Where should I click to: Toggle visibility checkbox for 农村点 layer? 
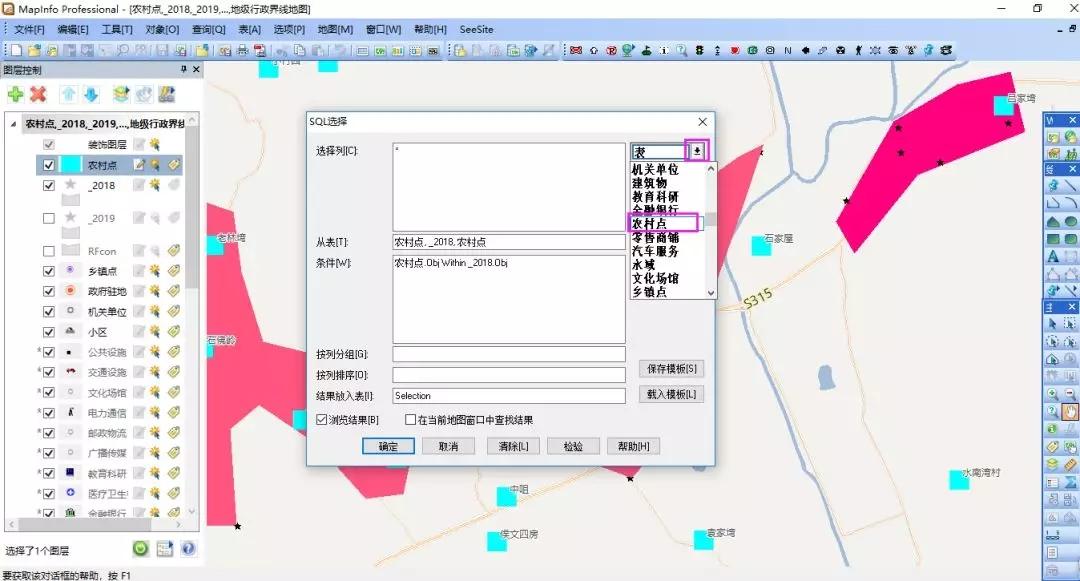48,165
